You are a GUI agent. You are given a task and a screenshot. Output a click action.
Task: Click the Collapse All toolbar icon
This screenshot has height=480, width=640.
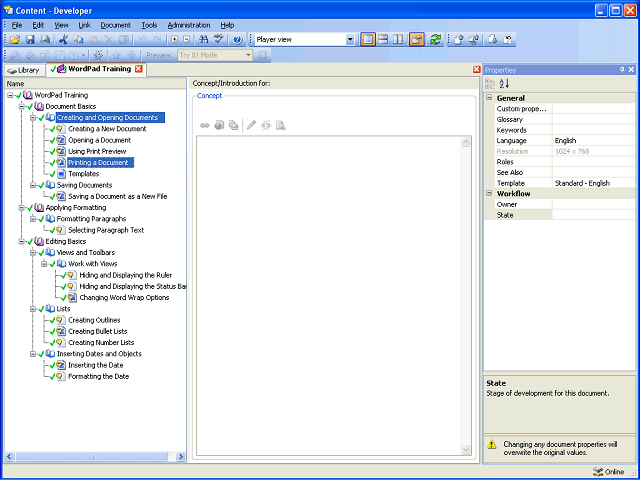coord(186,40)
